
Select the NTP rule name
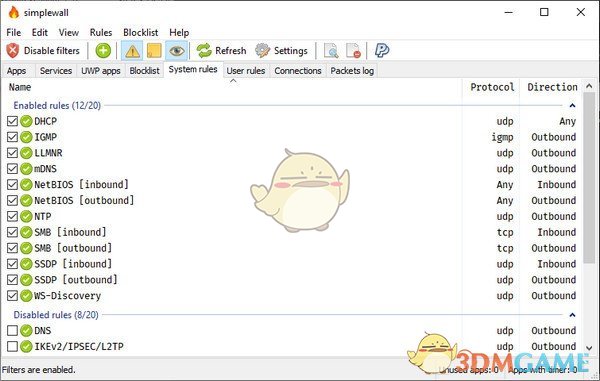point(42,217)
